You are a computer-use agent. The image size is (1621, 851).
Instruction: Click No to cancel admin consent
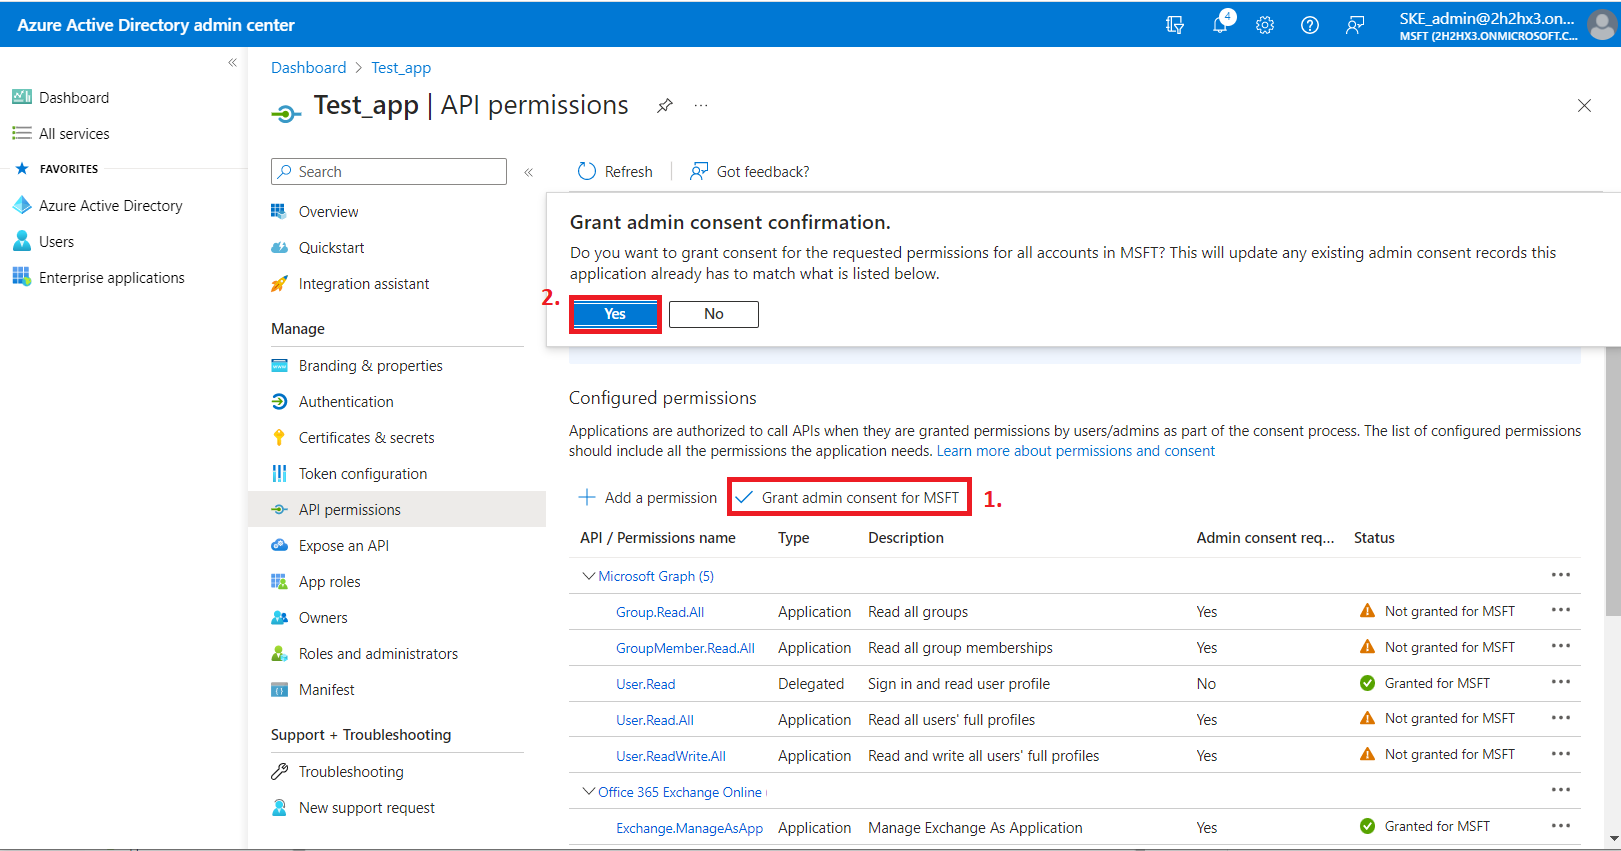713,314
